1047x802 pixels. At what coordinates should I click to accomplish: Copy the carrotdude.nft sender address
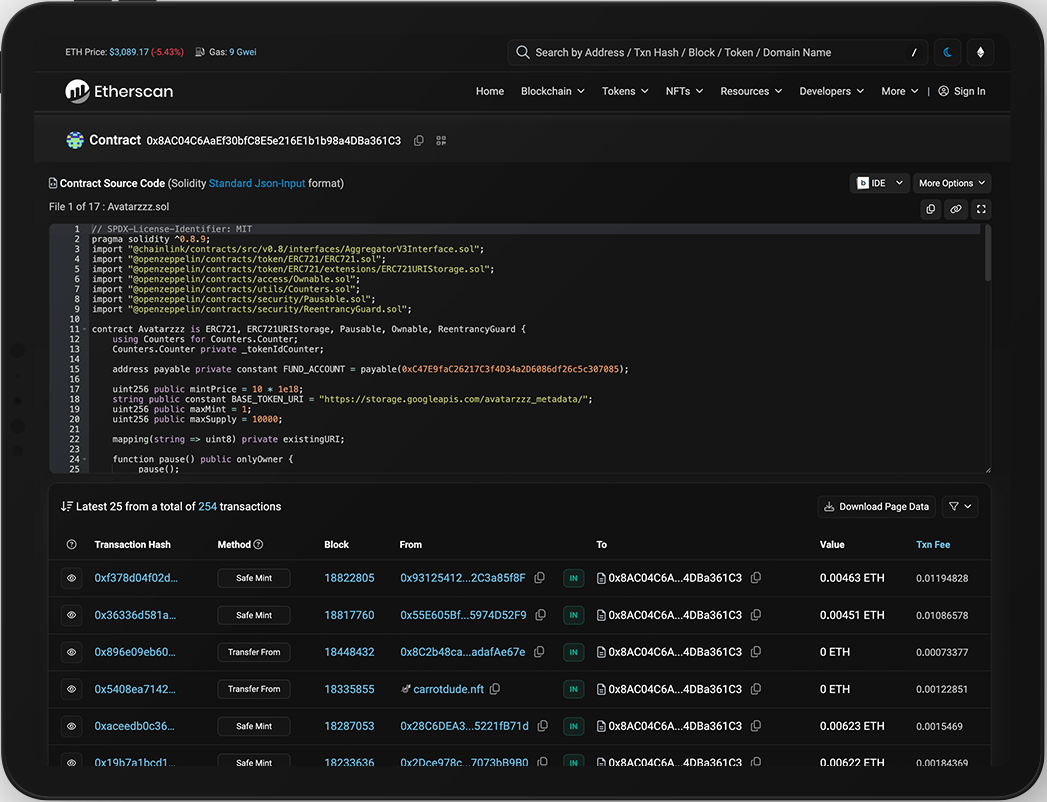click(x=495, y=689)
